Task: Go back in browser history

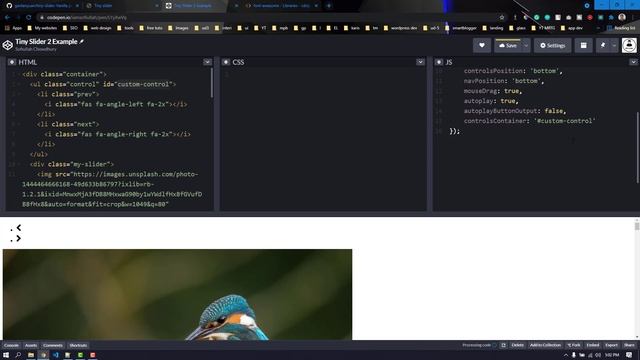Action: pos(7,18)
